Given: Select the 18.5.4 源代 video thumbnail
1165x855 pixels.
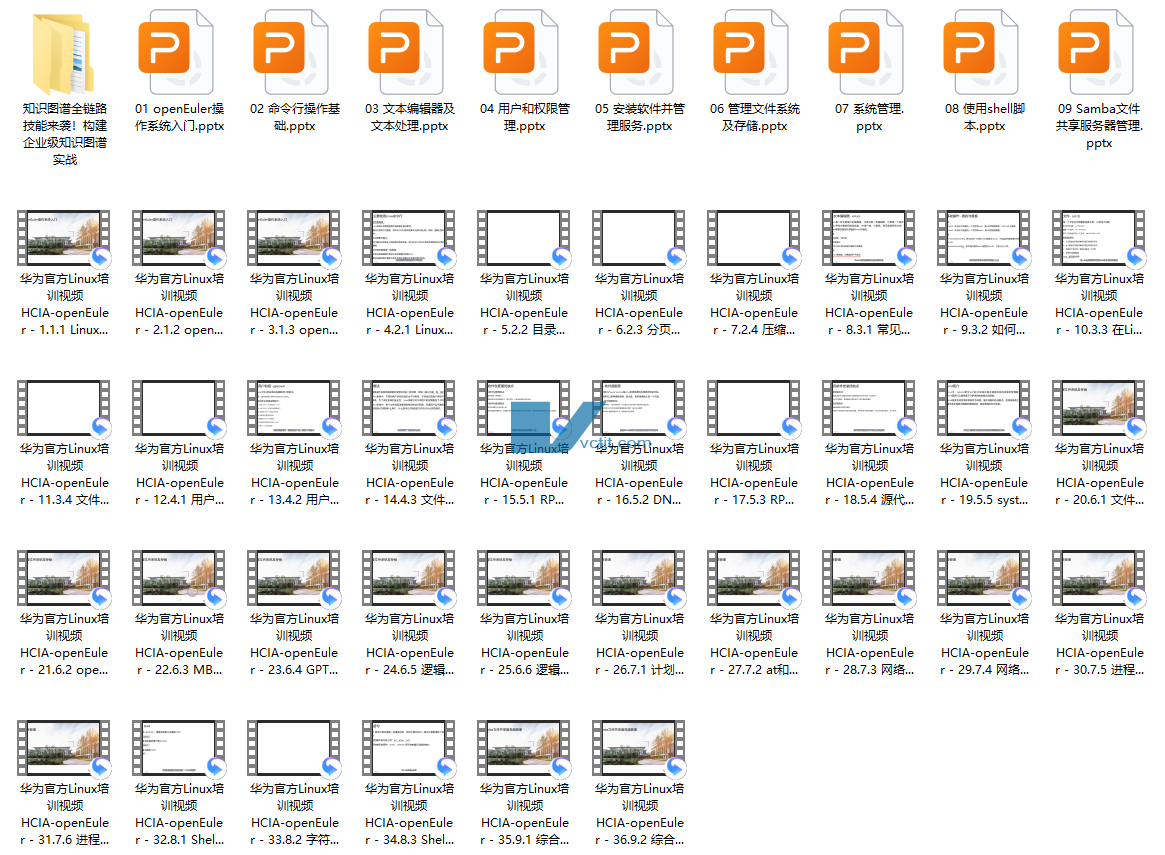Looking at the screenshot, I should tap(869, 408).
